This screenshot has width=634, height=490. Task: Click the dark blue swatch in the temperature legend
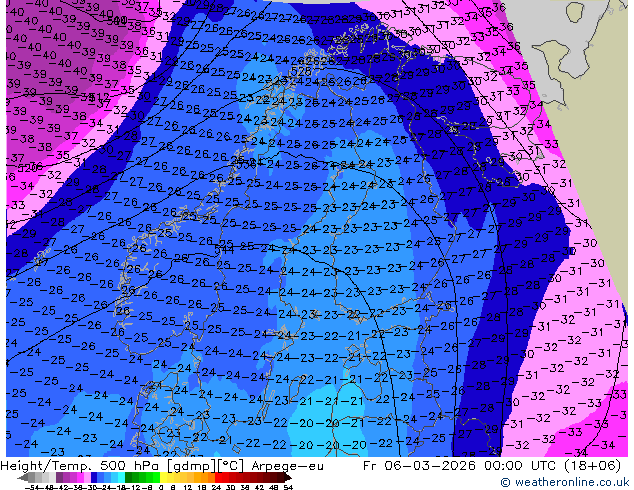click(94, 478)
